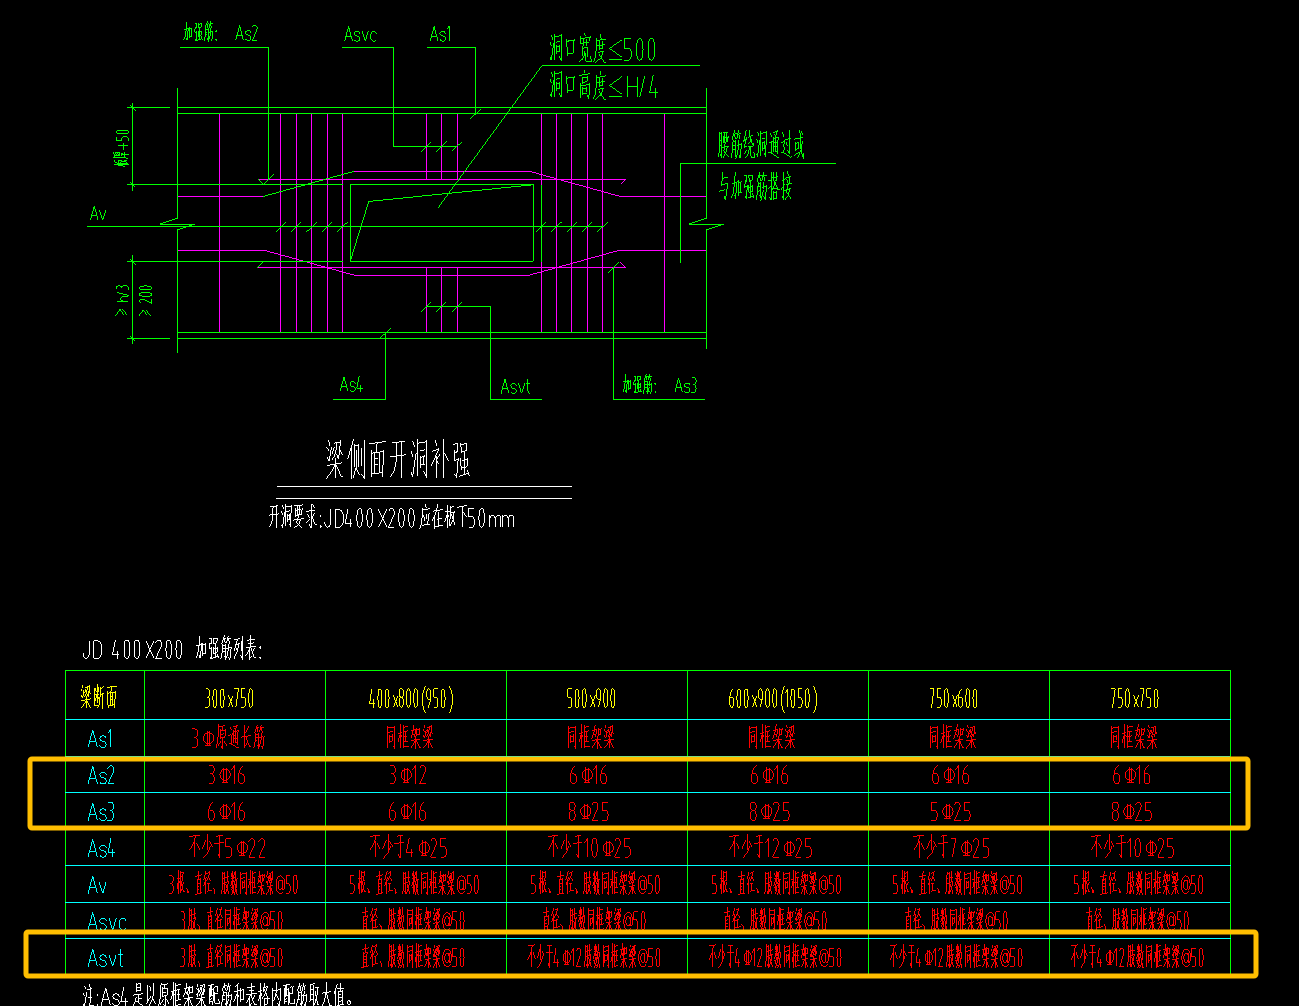Image resolution: width=1299 pixels, height=1006 pixels.
Task: Click the 'JD 400X200 加强筋列表:' table heading
Action: [172, 650]
